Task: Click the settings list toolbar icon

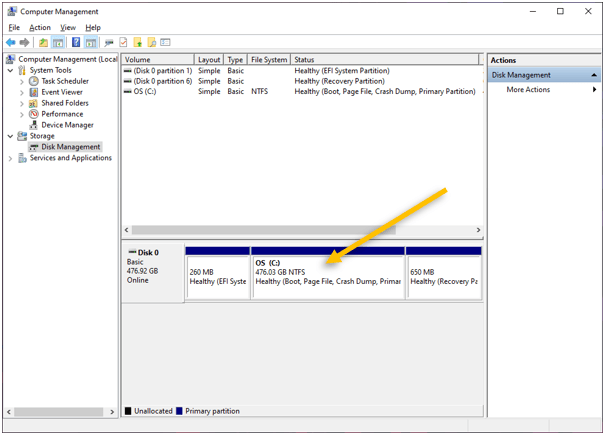Action: click(165, 43)
